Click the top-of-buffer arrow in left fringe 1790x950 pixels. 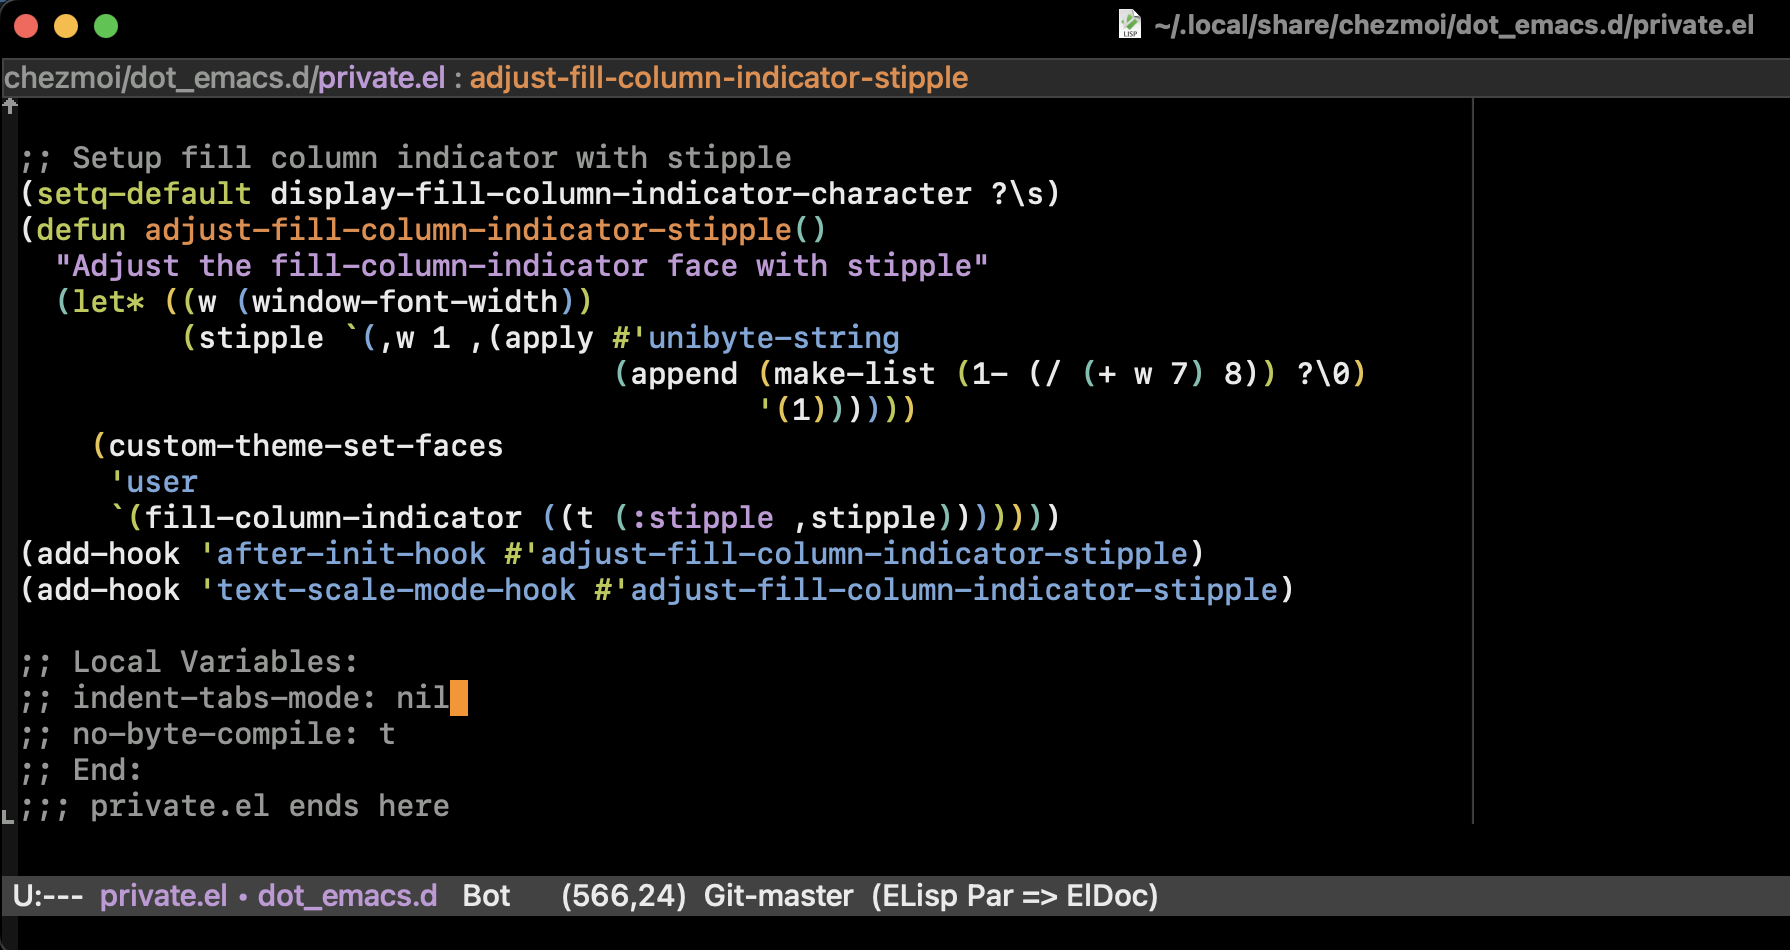[x=10, y=105]
